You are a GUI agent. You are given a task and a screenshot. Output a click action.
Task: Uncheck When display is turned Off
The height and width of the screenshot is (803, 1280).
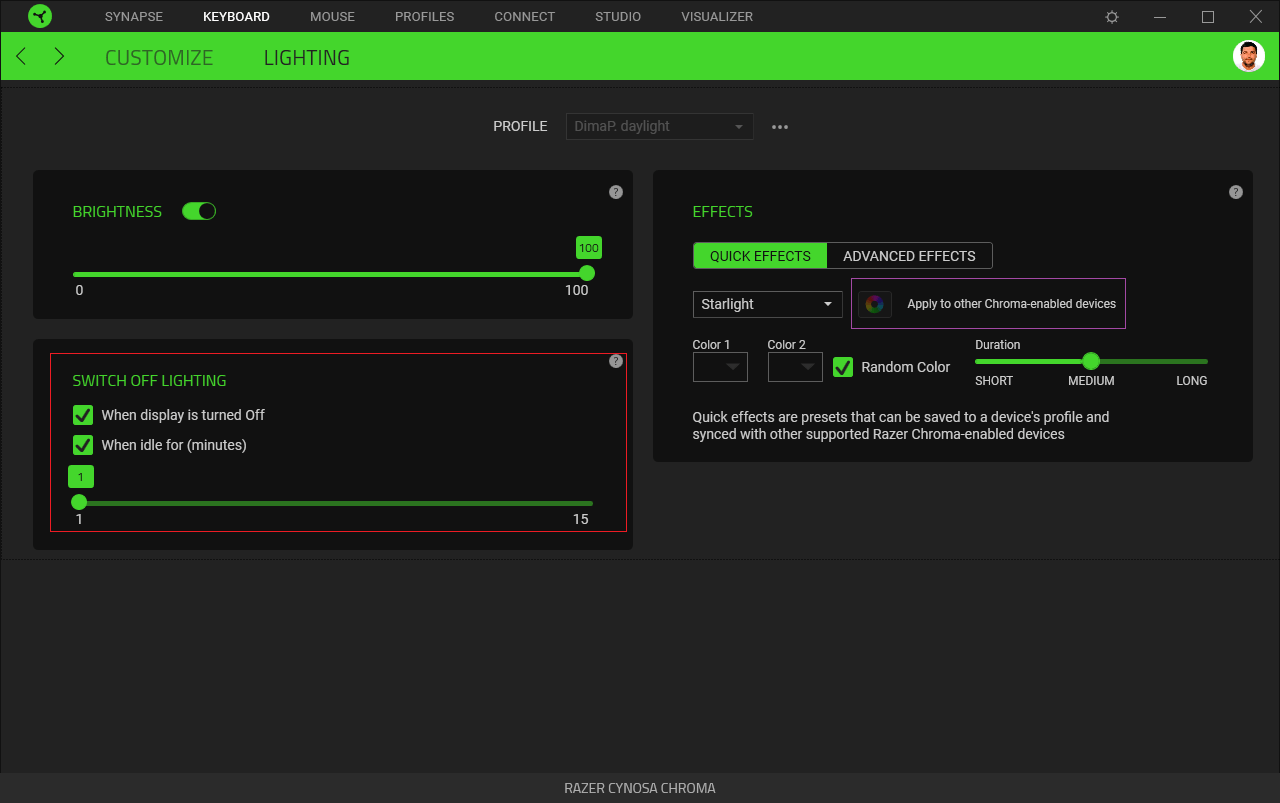pos(82,414)
